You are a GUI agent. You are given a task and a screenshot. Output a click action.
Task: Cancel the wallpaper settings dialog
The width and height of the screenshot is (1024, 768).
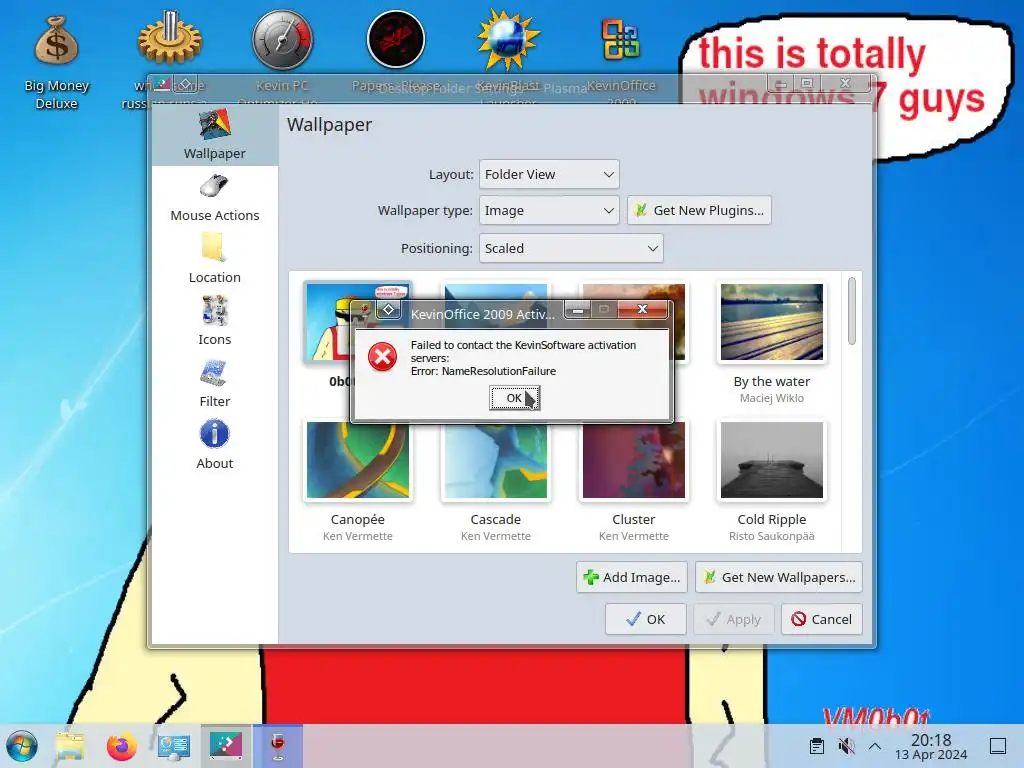click(822, 619)
